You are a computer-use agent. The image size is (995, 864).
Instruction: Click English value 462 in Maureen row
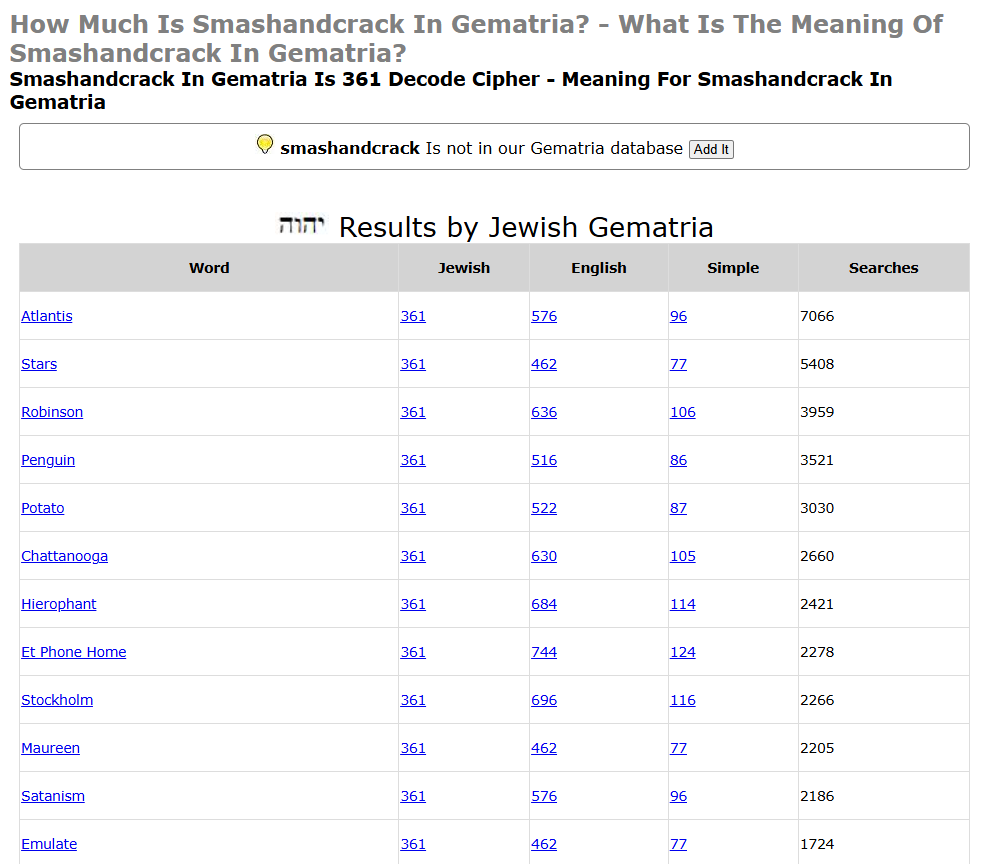544,749
